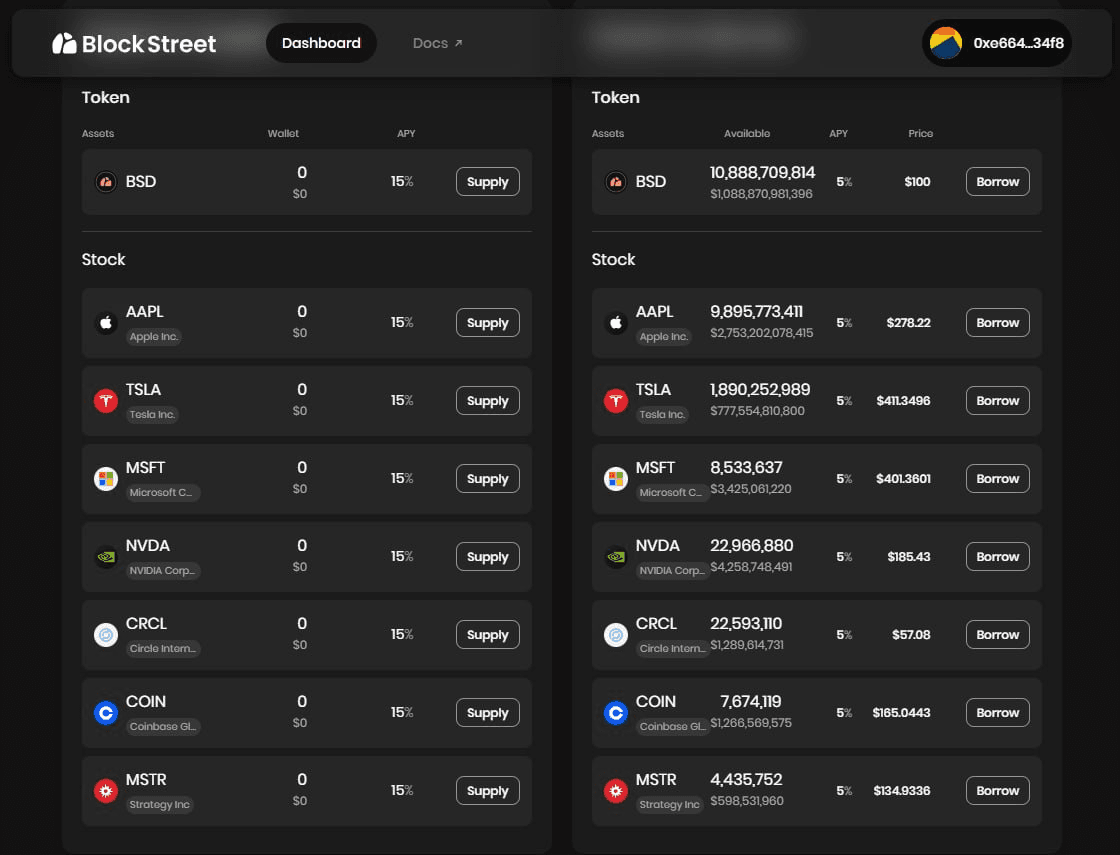Supply BSD token
The height and width of the screenshot is (855, 1120).
(488, 181)
